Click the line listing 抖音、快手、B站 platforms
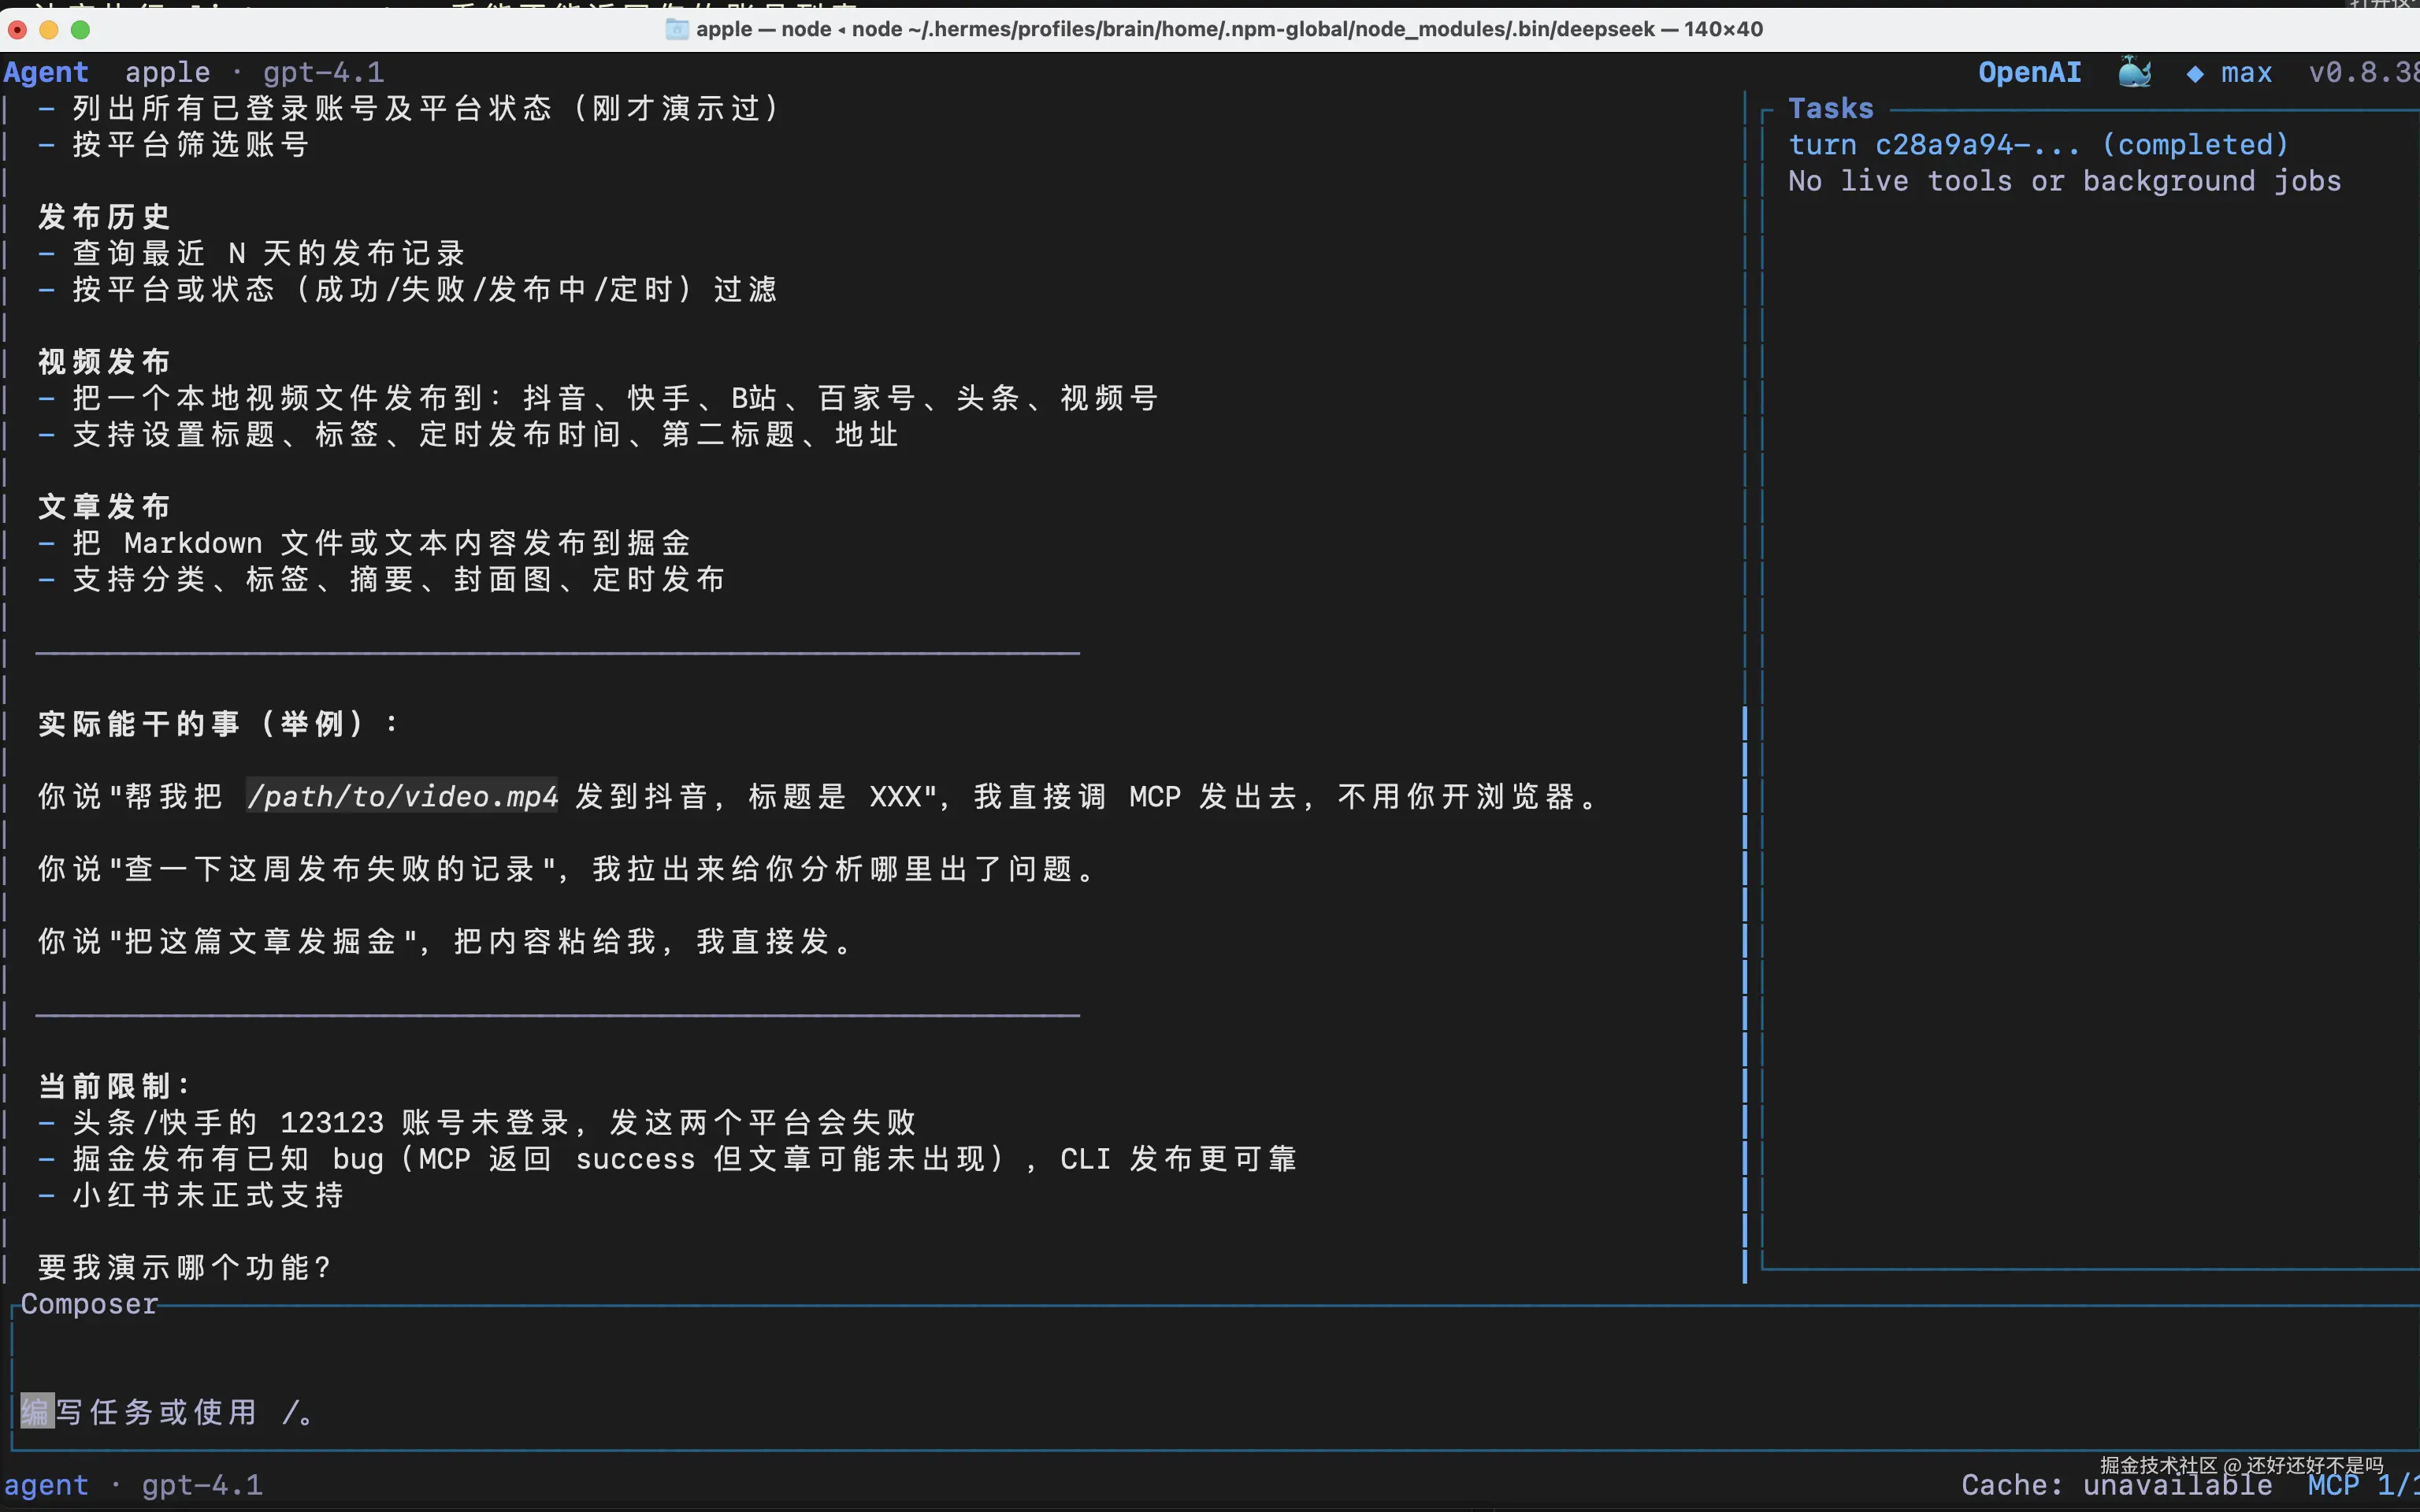 [598, 398]
